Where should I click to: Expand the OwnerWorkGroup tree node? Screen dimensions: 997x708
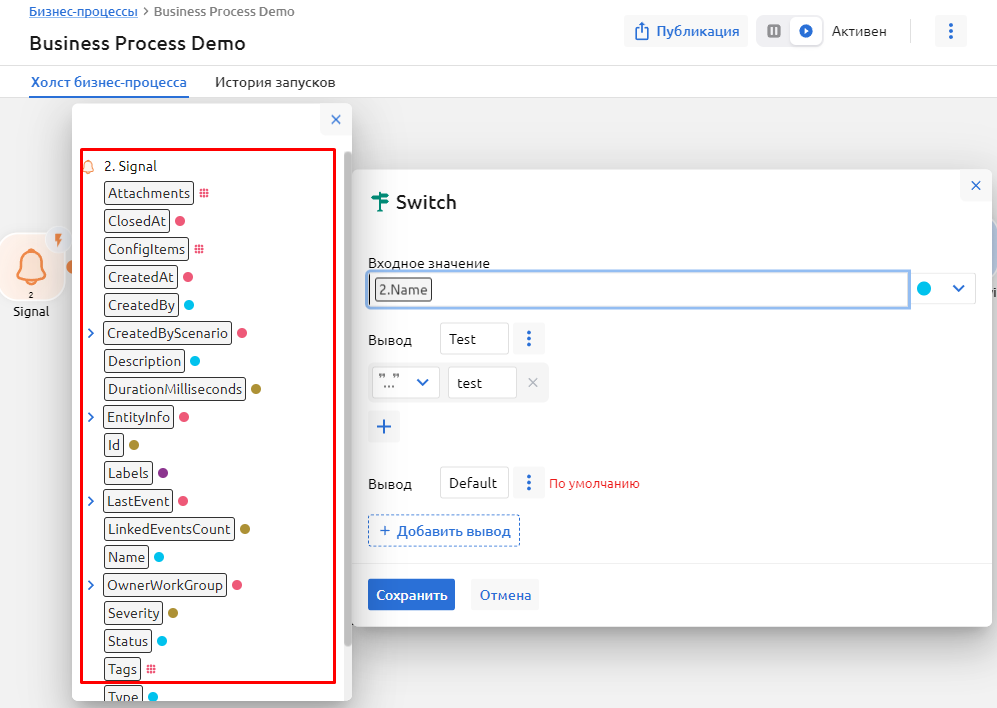(91, 585)
